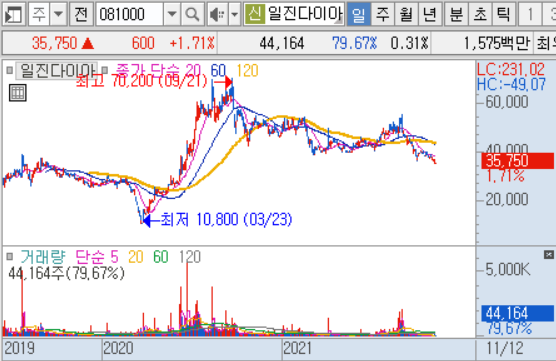Click the volume 단순 5 average legend
Screen dimensions: 556x361
97,256
